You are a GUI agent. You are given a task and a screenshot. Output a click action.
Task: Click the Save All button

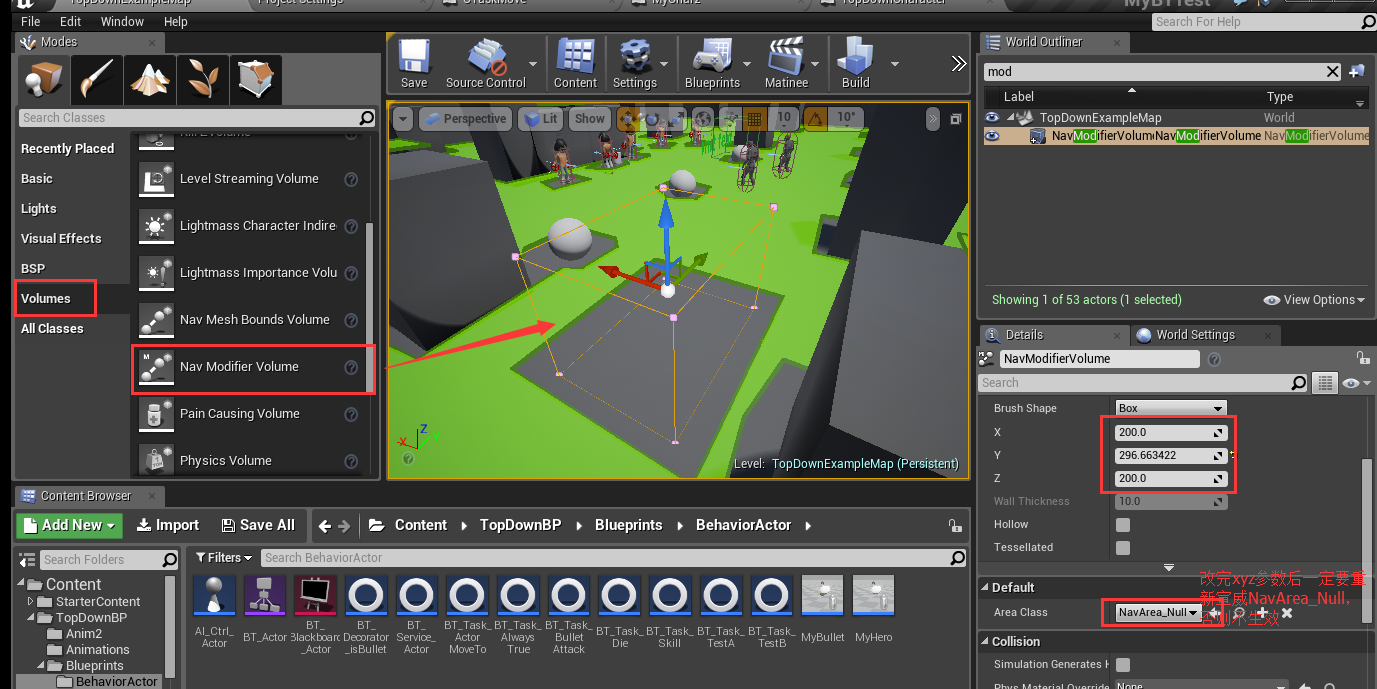[x=258, y=525]
